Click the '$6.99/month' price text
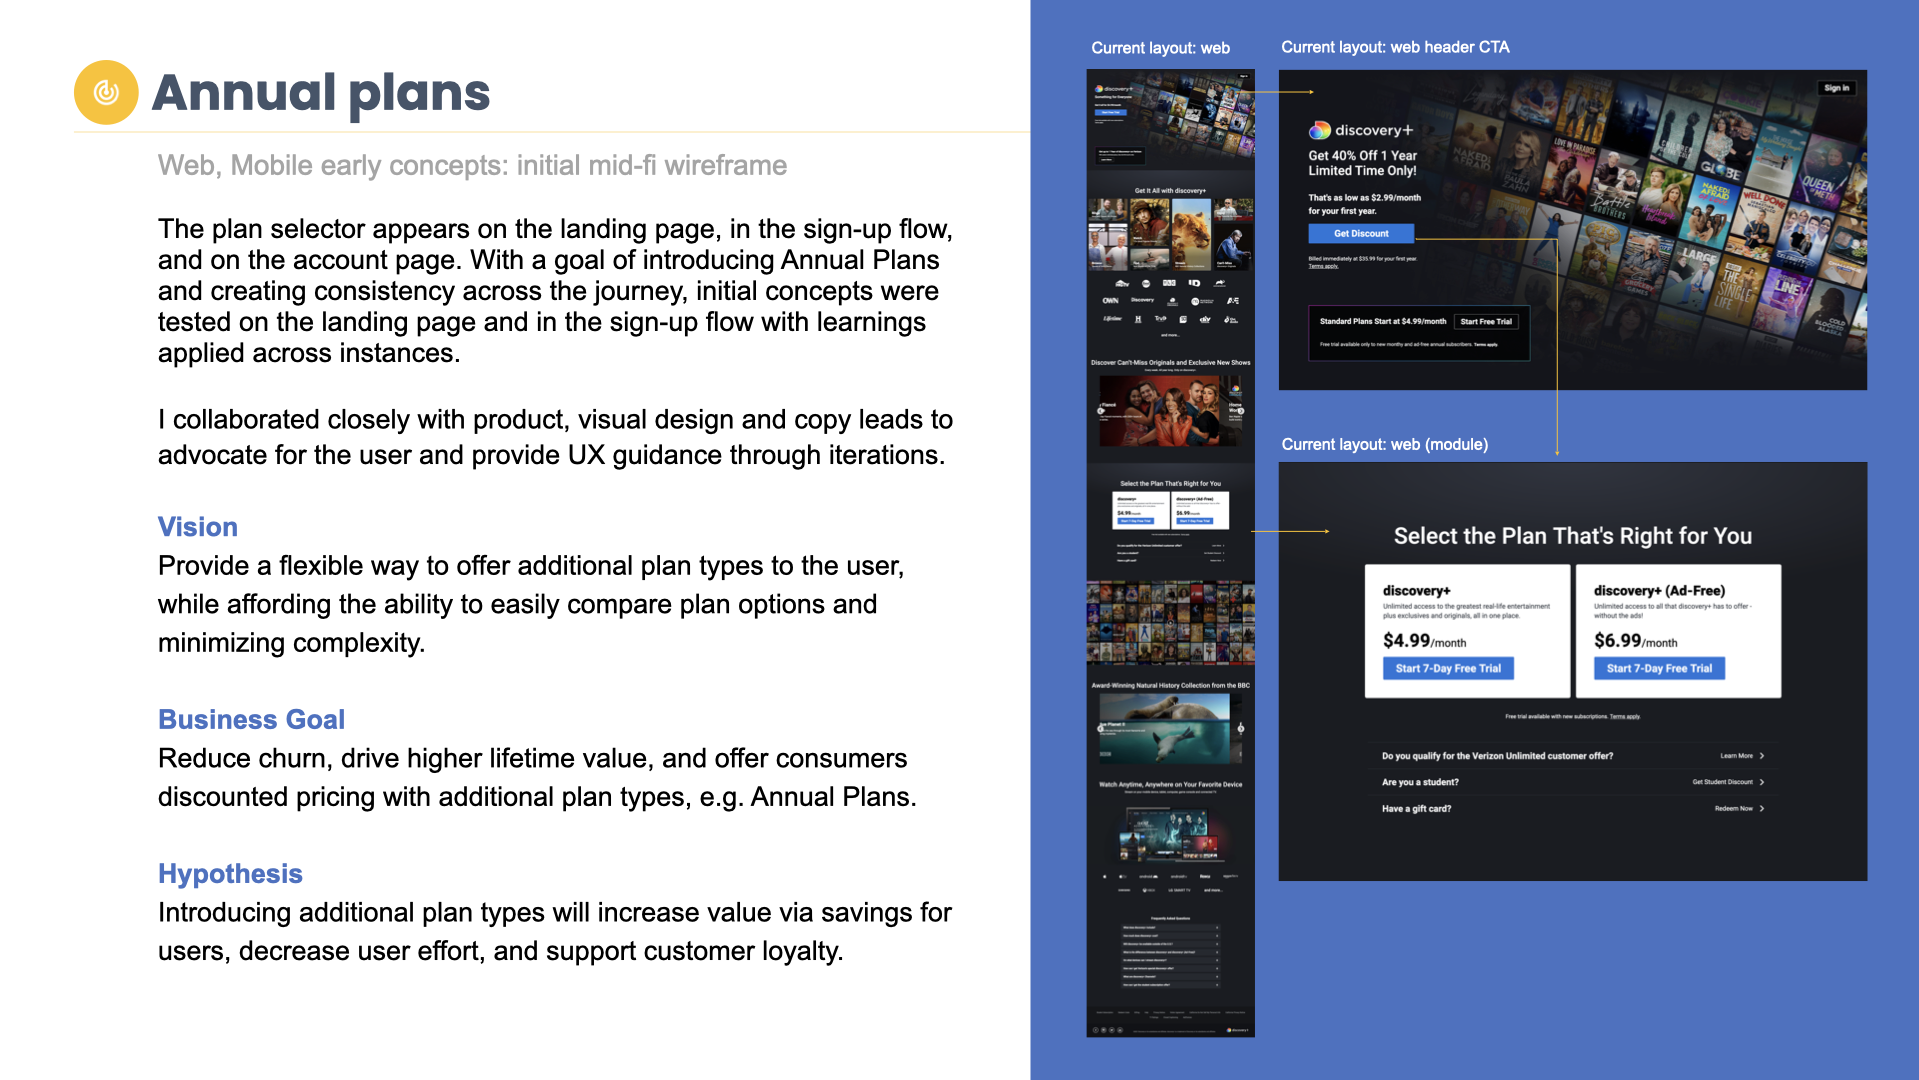The image size is (1919, 1080). pos(1635,641)
